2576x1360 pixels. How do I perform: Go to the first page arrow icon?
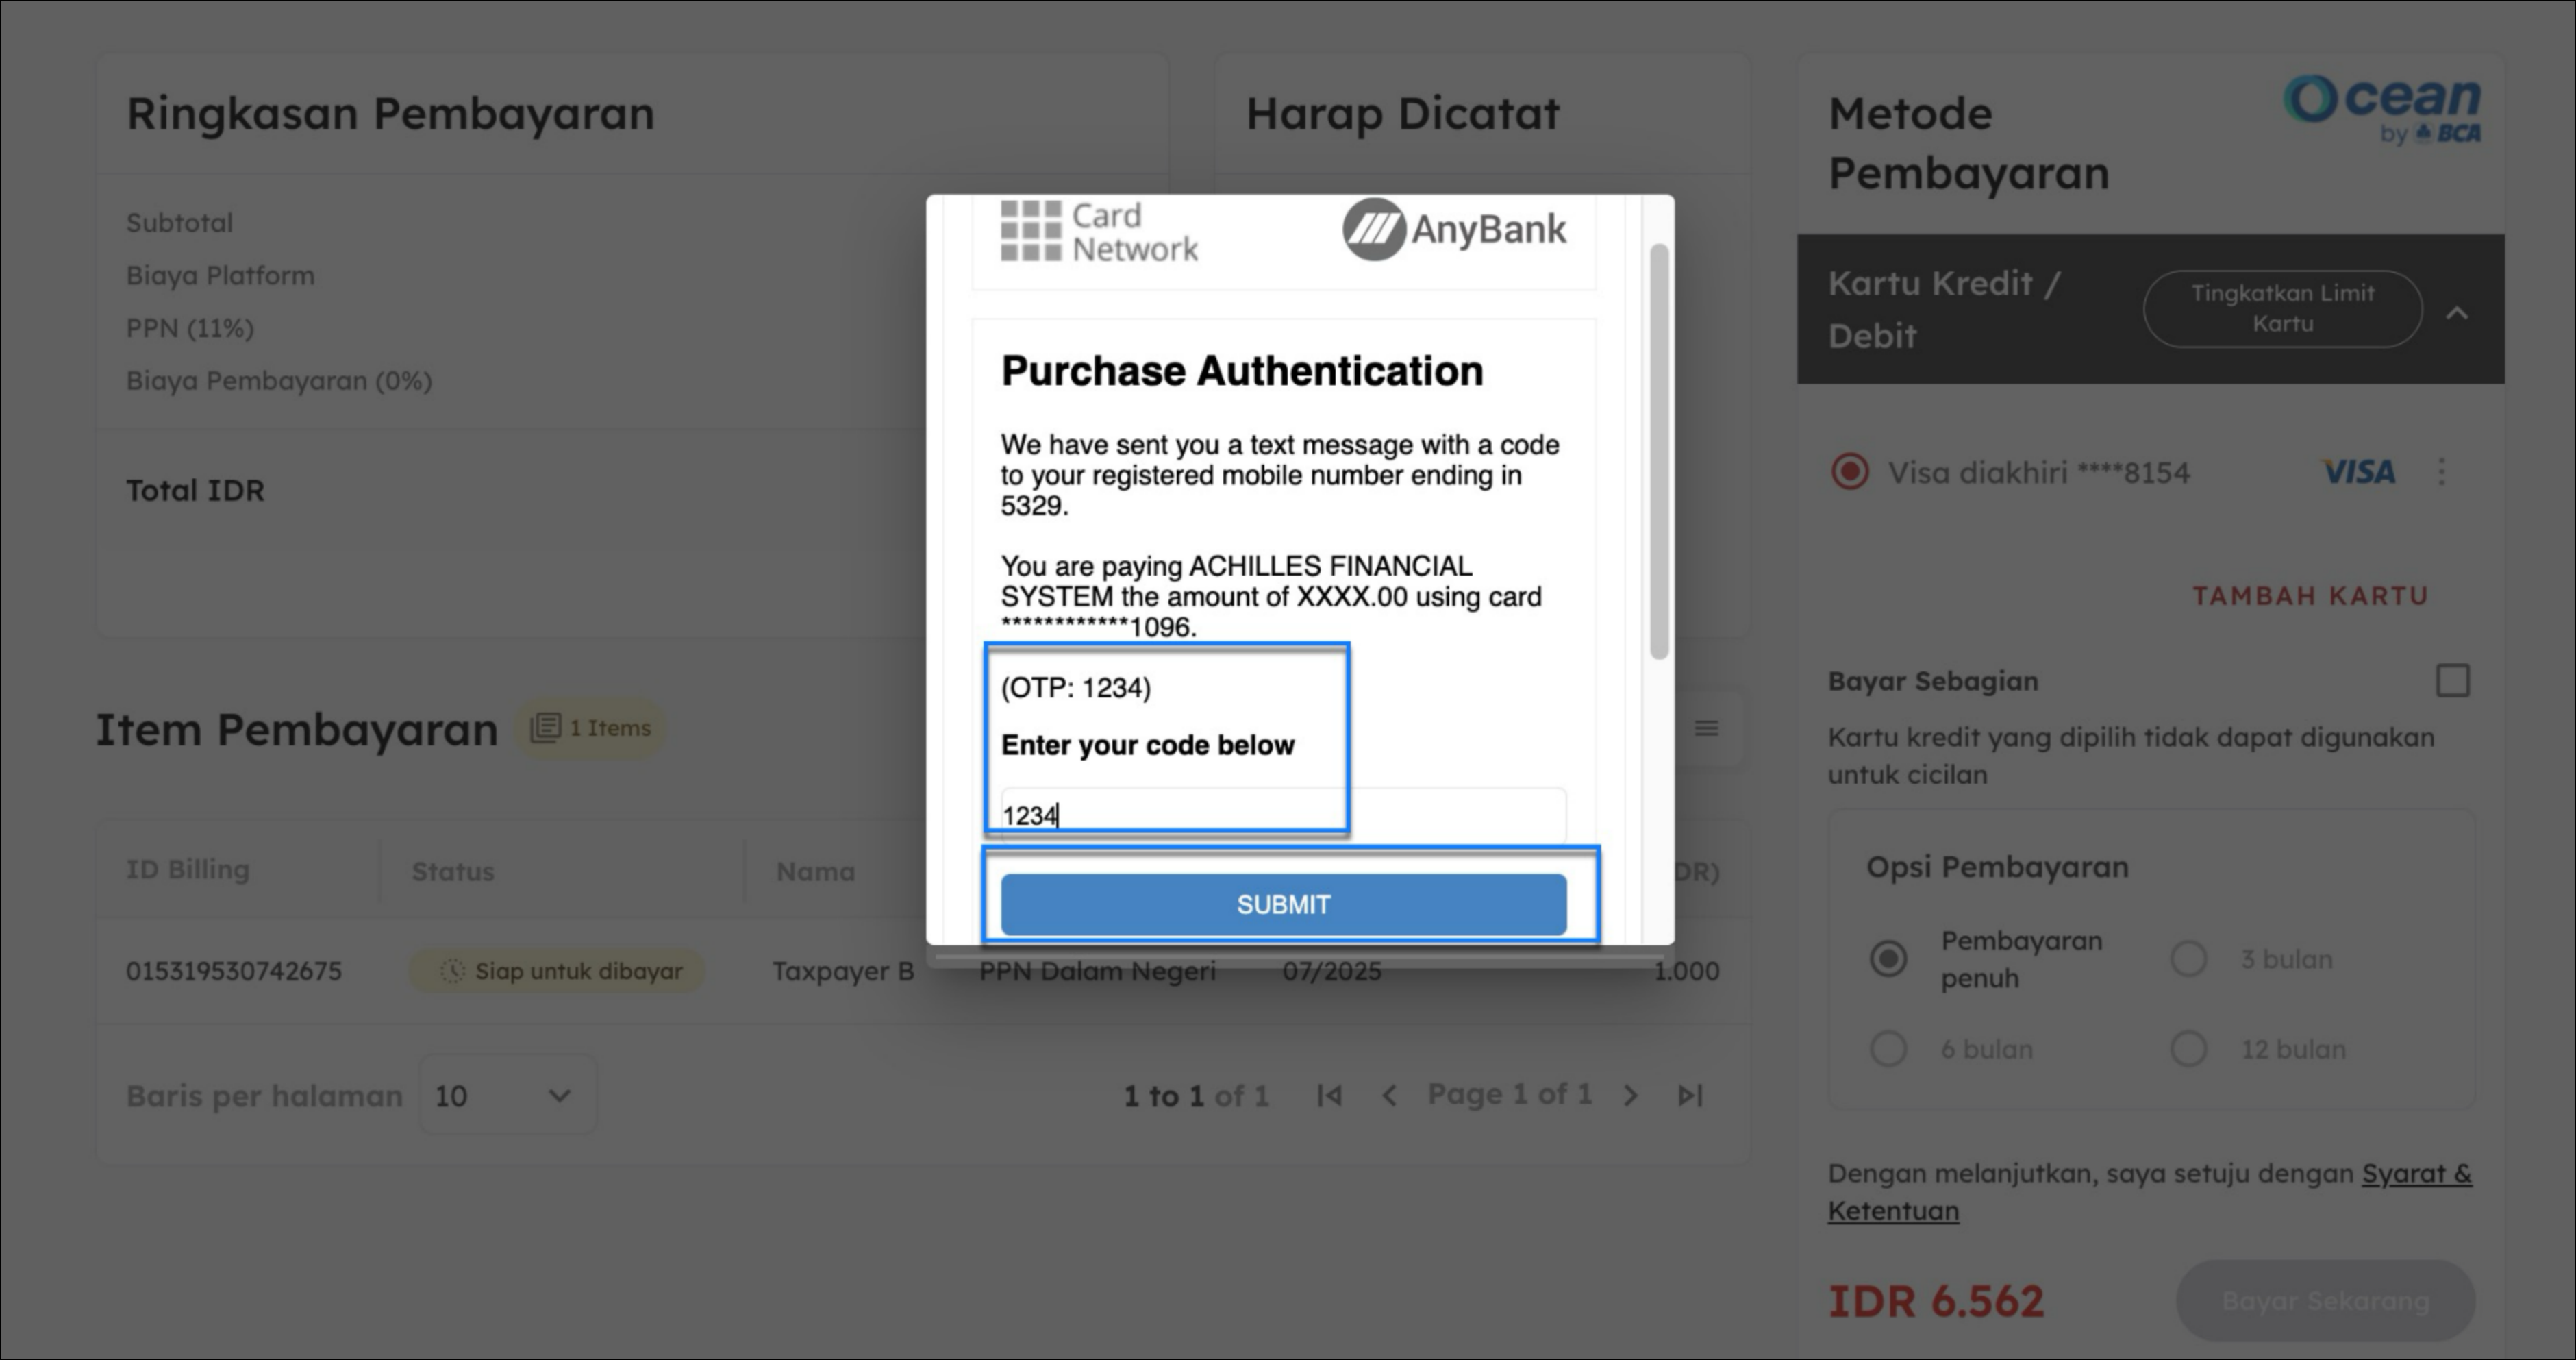1329,1096
